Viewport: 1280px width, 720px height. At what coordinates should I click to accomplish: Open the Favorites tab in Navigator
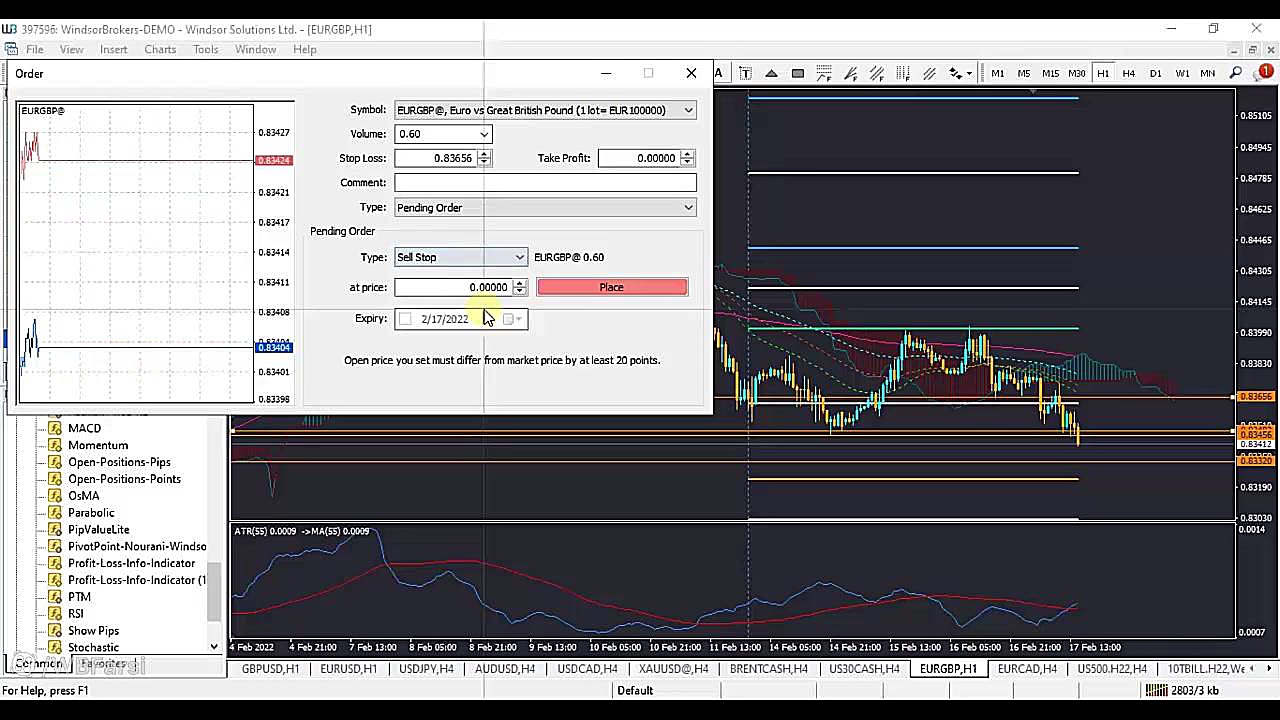(103, 664)
